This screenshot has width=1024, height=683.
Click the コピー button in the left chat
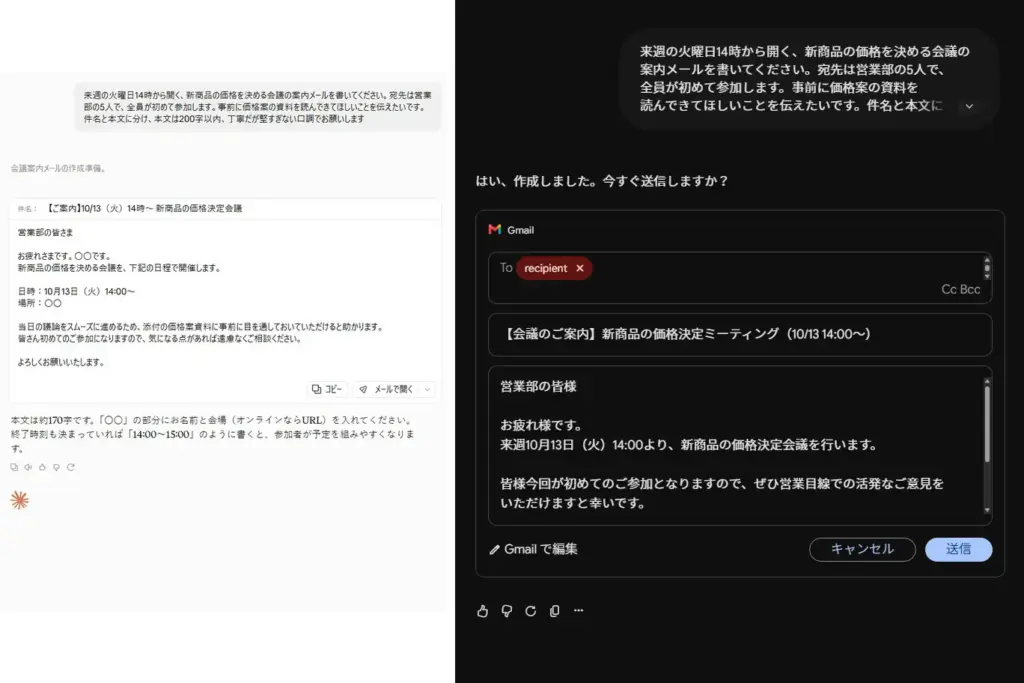point(327,389)
